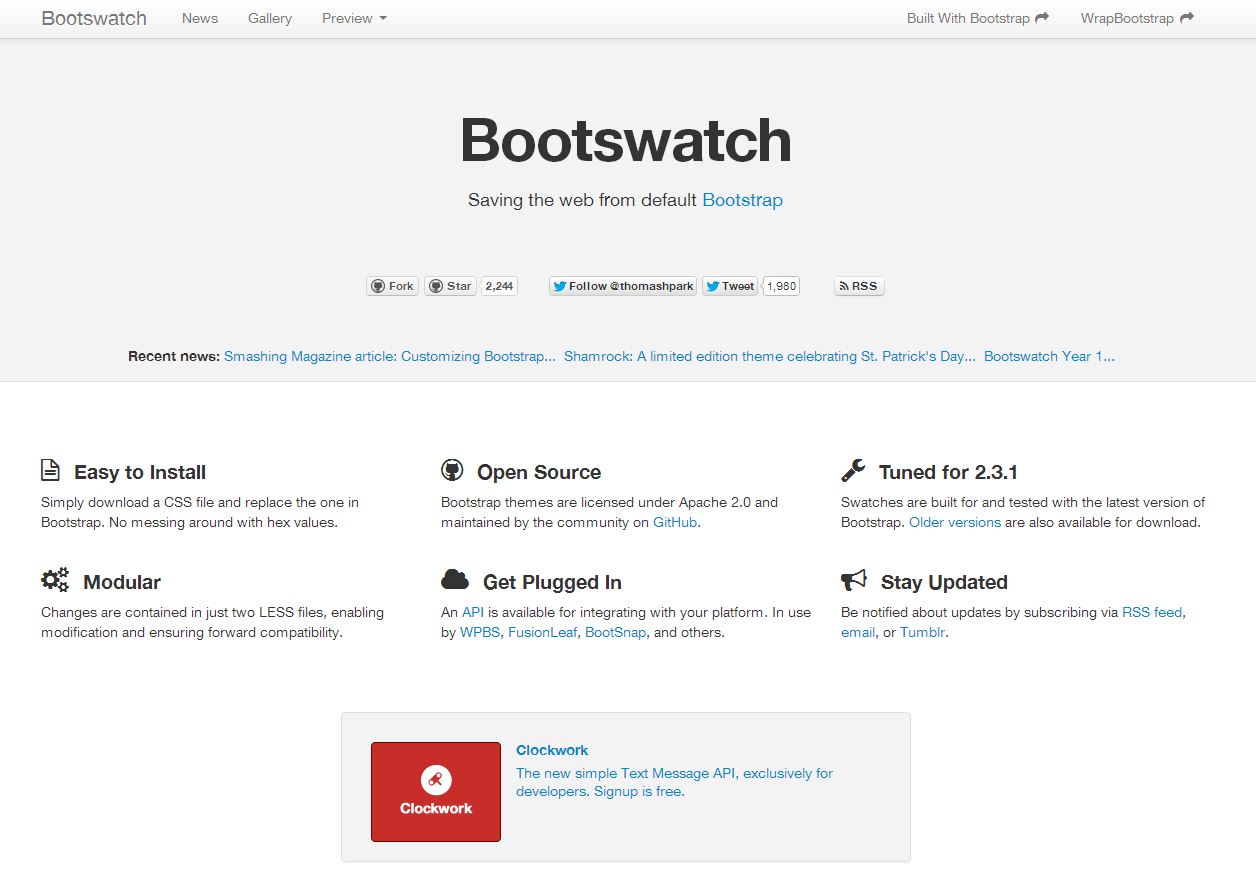
Task: Open the Tumblr link
Action: [922, 632]
